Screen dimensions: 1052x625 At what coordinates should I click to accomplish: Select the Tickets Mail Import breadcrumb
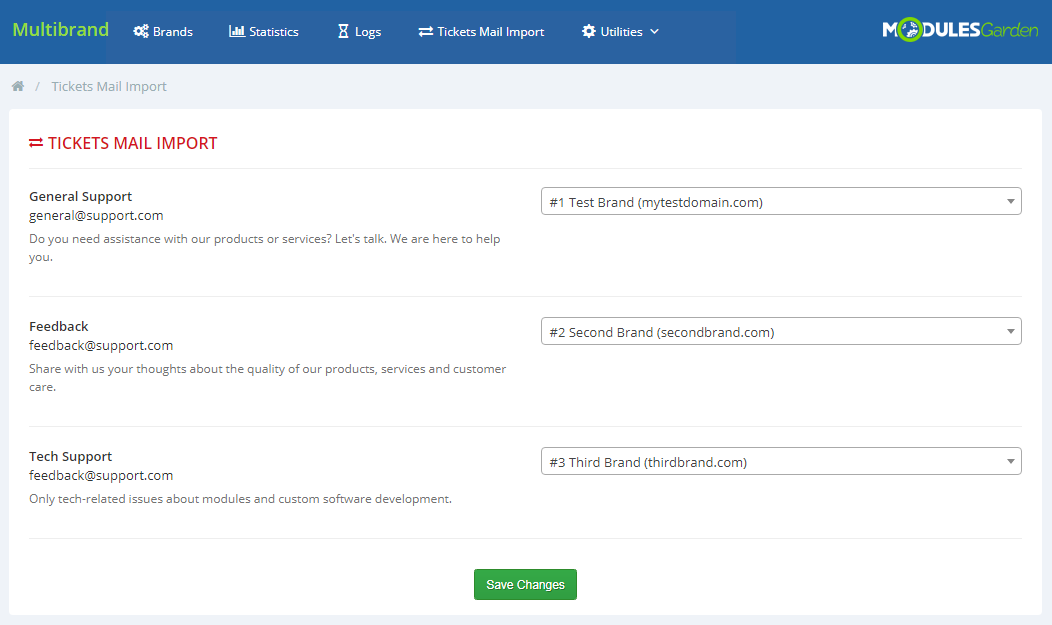[109, 86]
